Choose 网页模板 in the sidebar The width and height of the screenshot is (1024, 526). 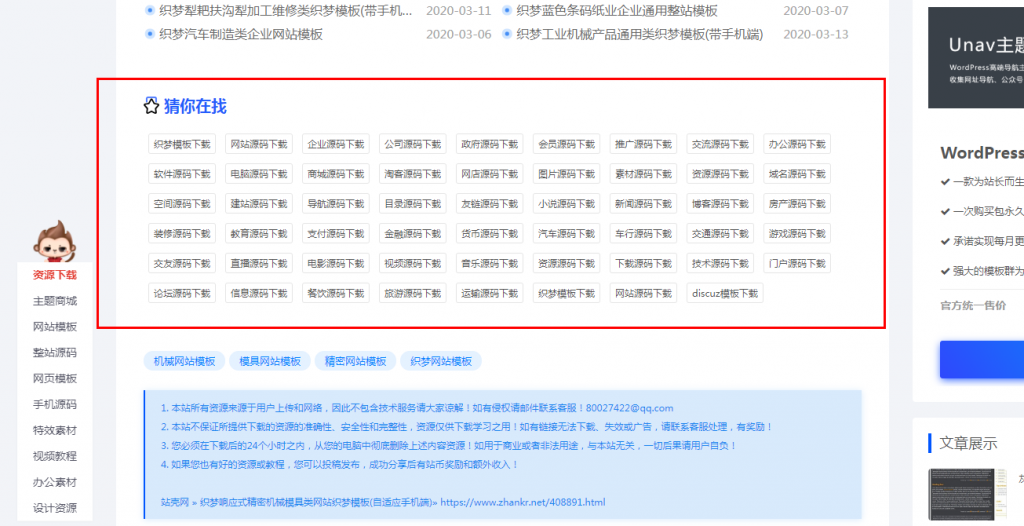55,378
